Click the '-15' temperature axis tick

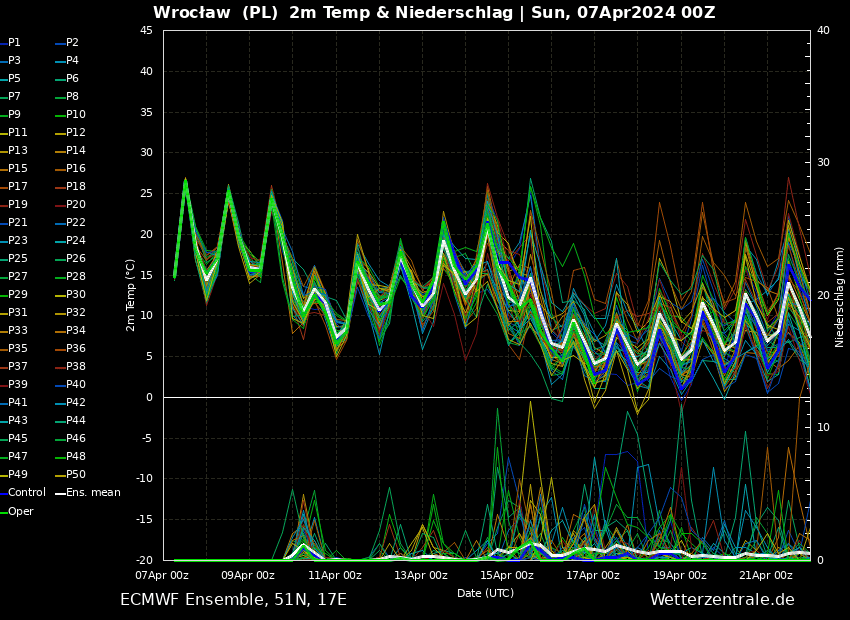point(145,520)
